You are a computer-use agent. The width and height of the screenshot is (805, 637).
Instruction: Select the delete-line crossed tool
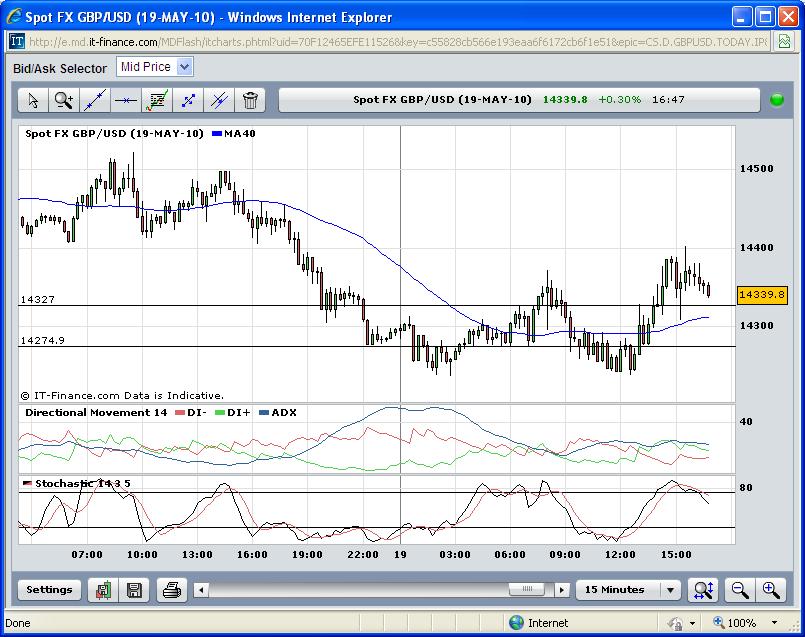click(219, 100)
